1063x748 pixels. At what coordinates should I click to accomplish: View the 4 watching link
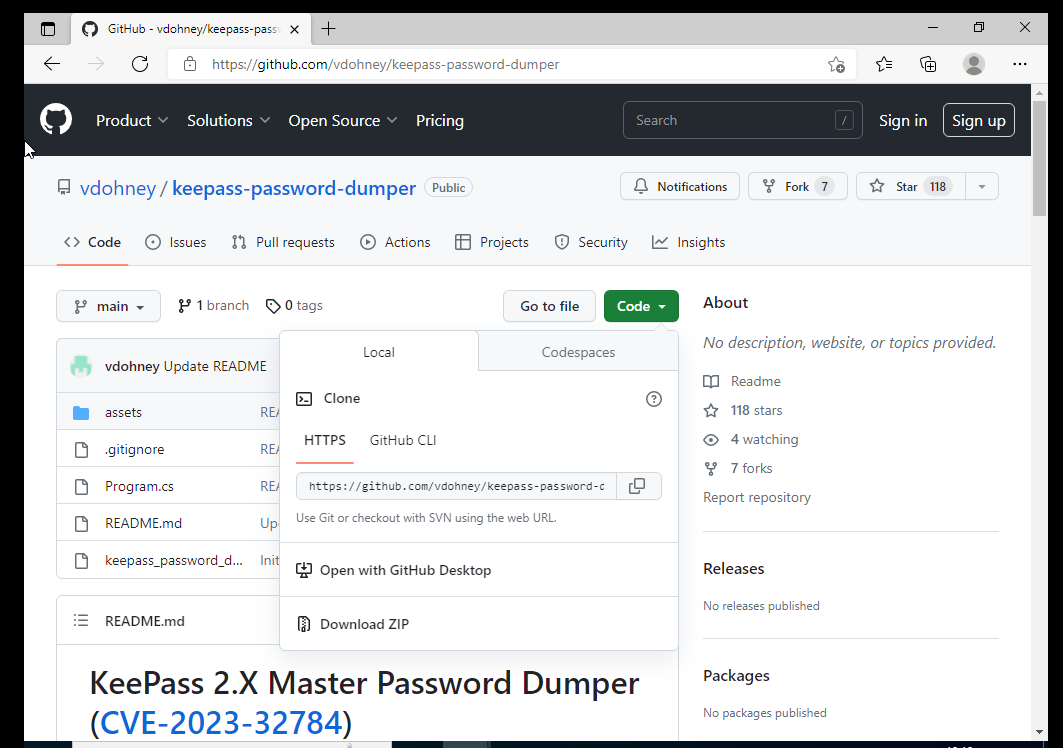pyautogui.click(x=751, y=439)
